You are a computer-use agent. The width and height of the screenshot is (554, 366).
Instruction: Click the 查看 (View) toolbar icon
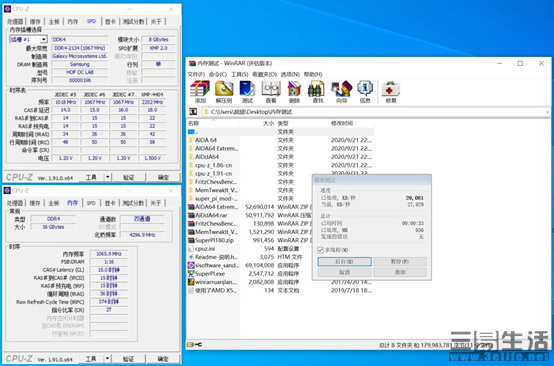271,88
